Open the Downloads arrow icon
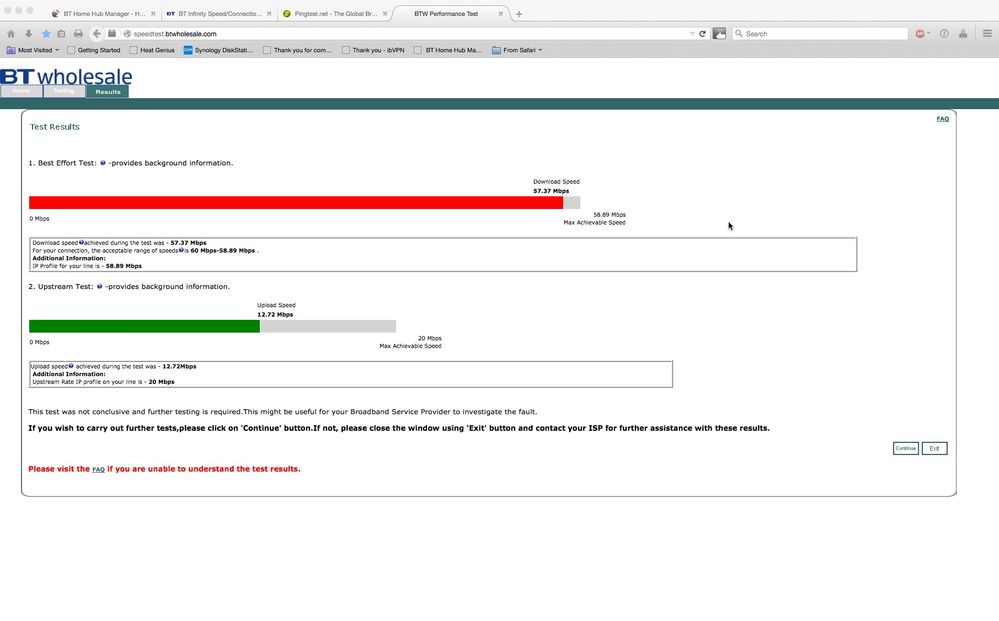Image resolution: width=999 pixels, height=621 pixels. coord(28,34)
